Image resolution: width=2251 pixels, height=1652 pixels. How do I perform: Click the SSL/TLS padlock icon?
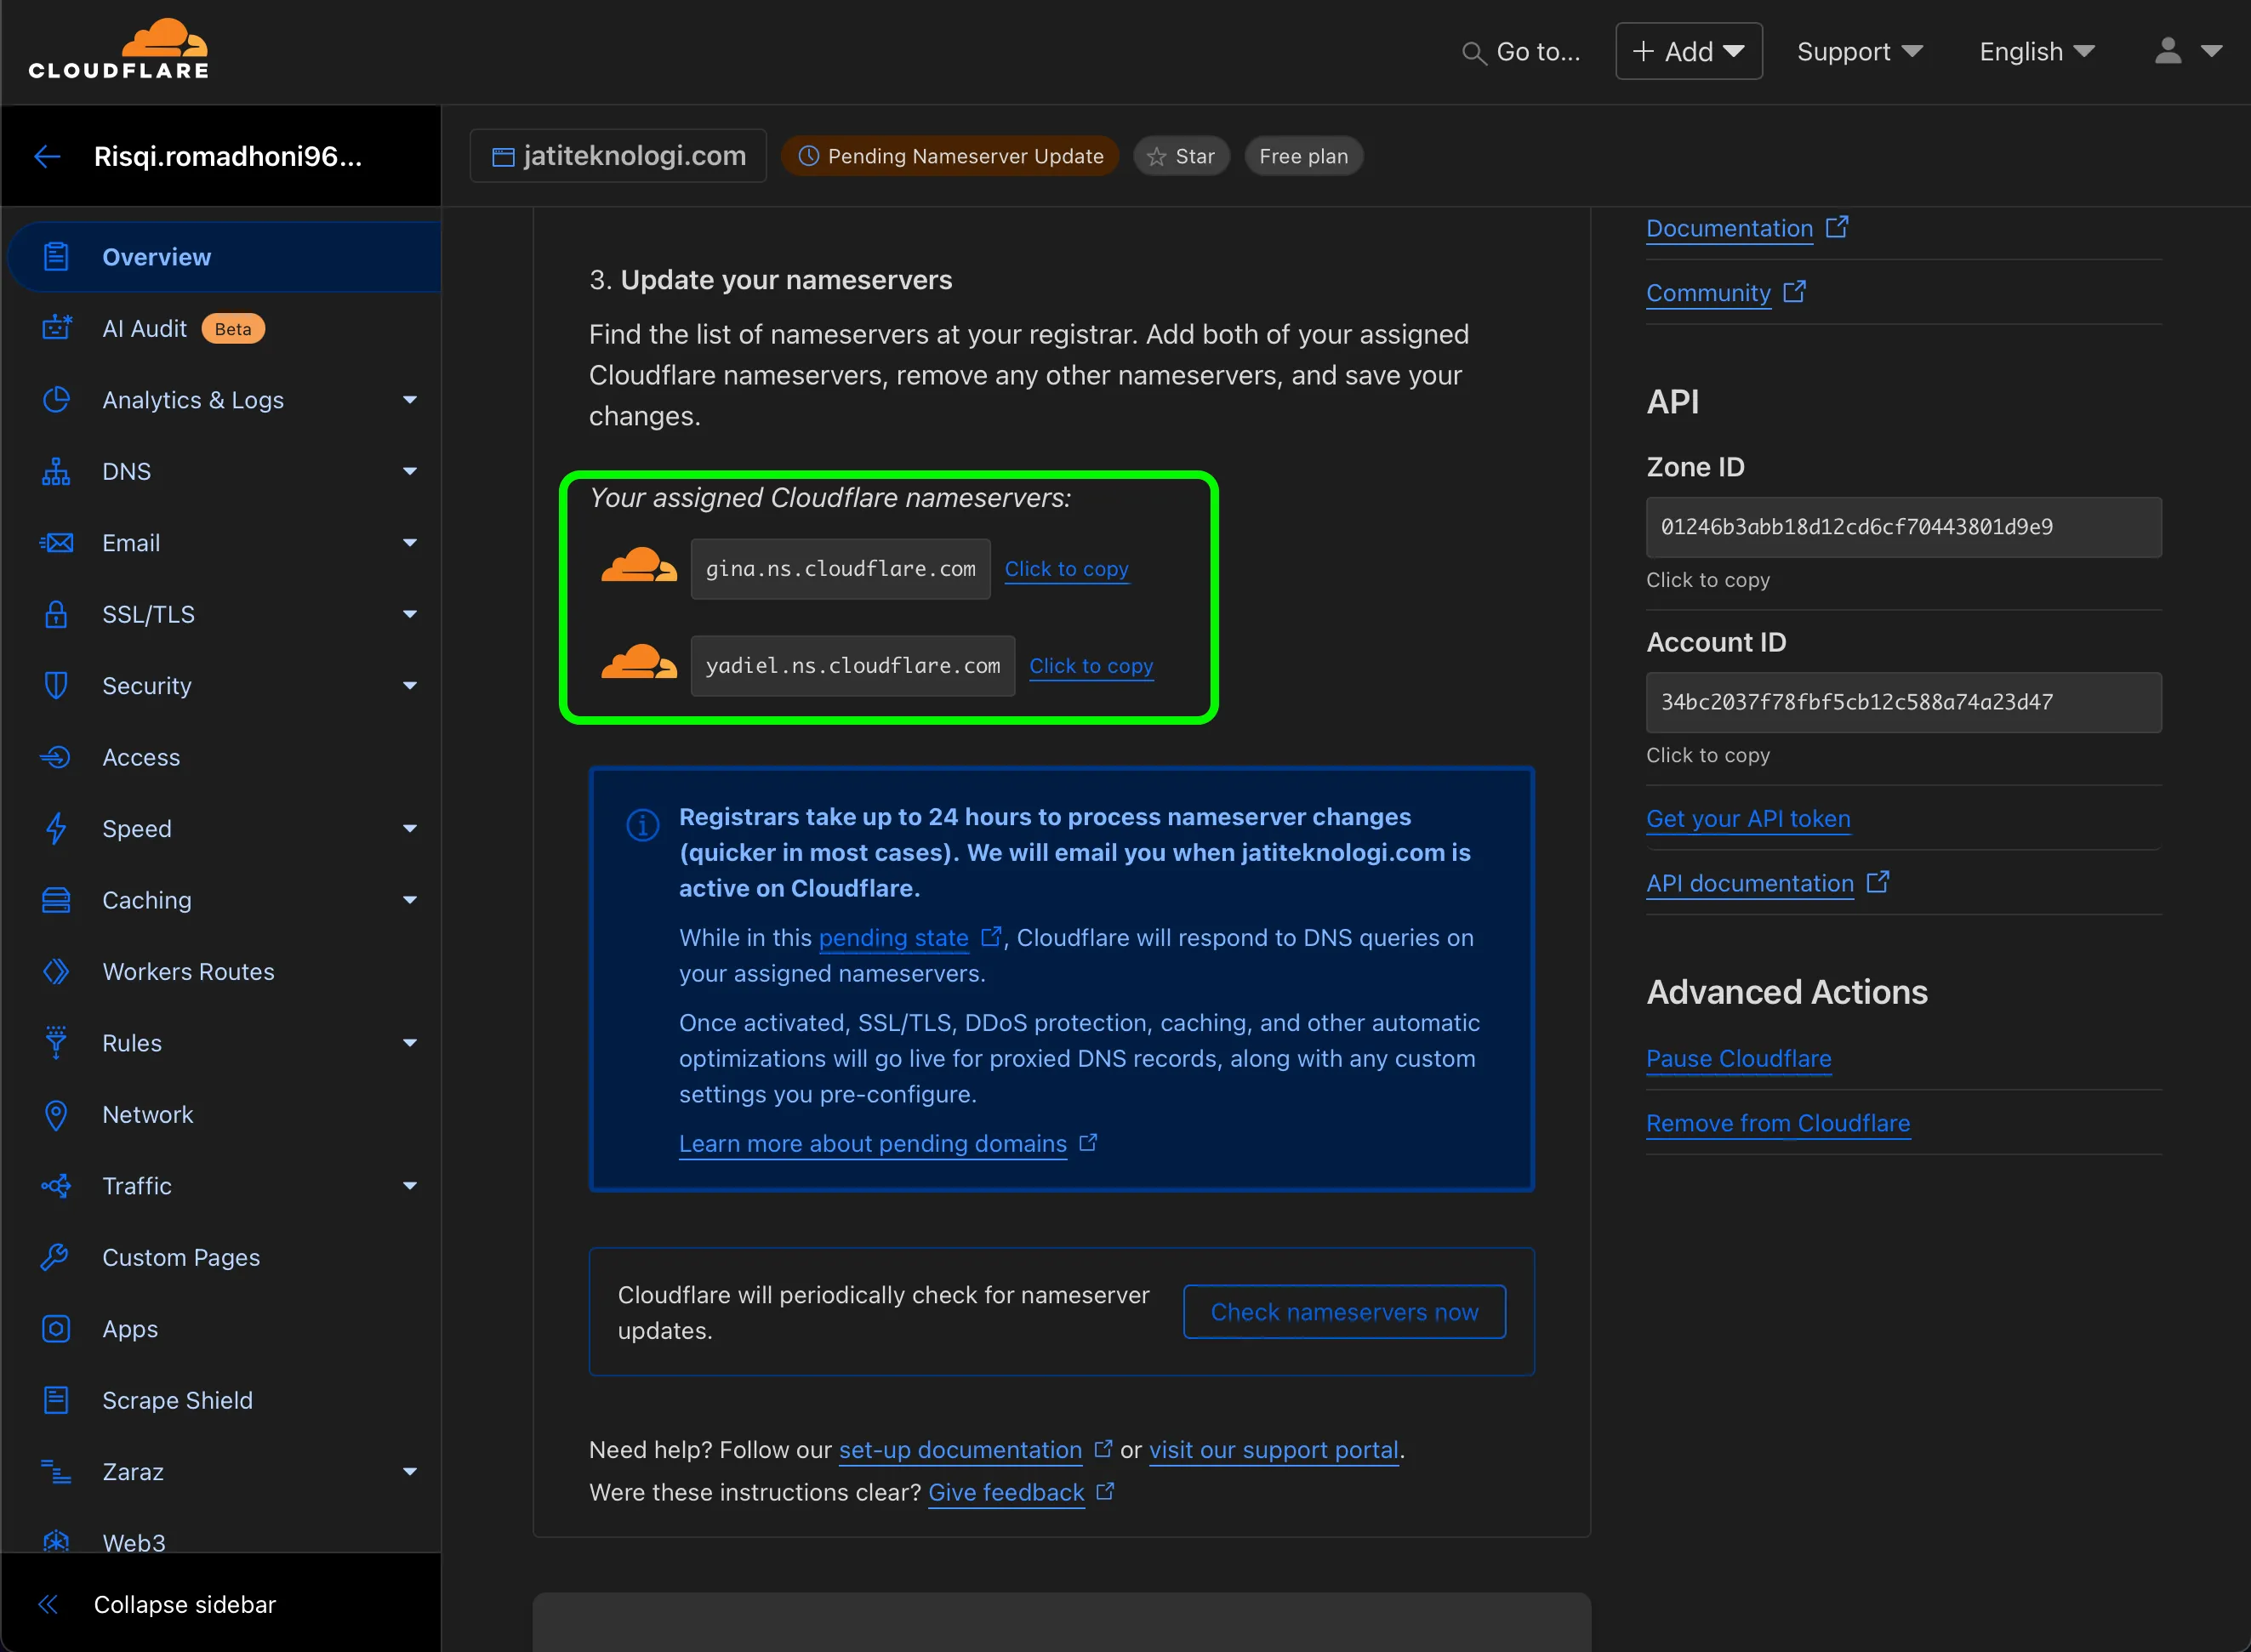[x=56, y=614]
